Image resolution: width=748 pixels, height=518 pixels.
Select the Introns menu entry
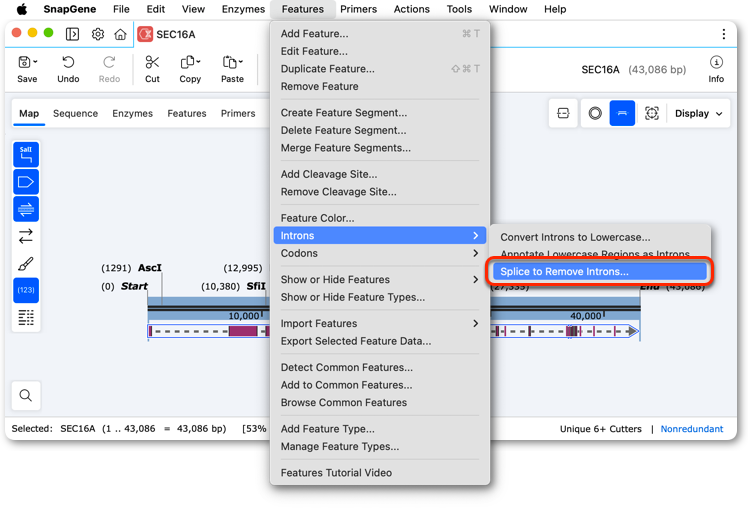[380, 236]
